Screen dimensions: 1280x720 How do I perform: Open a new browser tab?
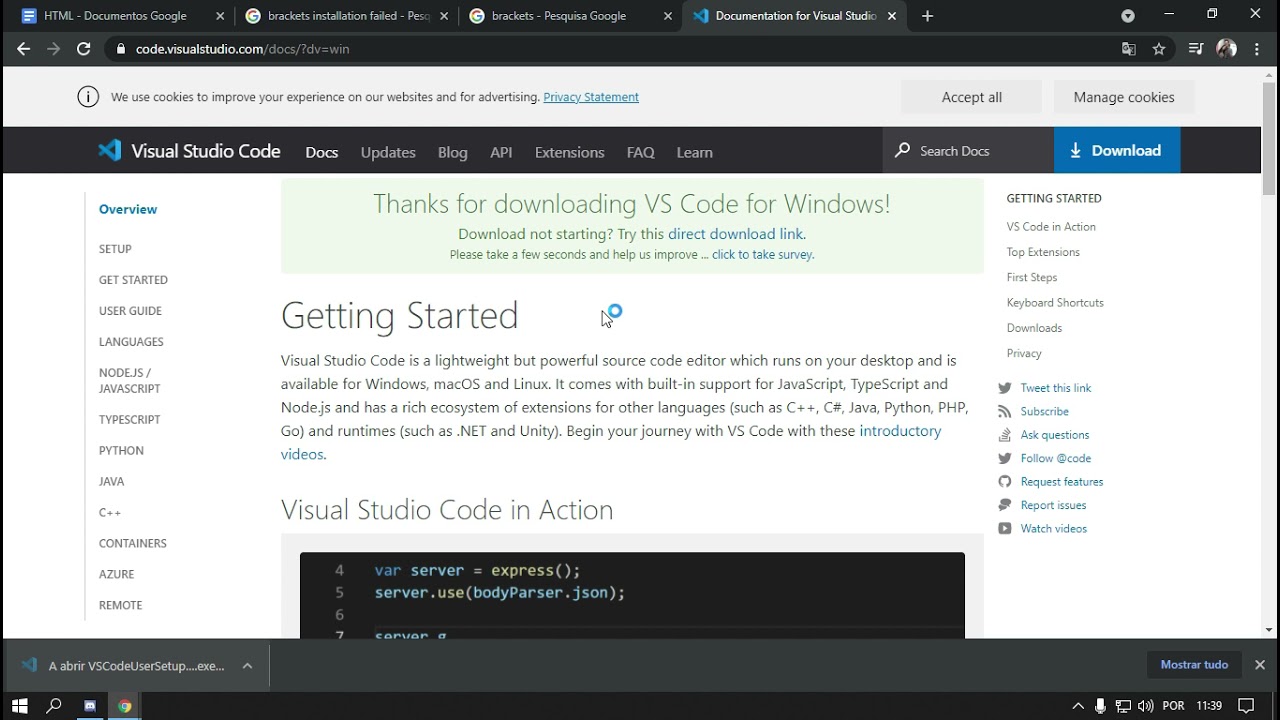(x=927, y=16)
